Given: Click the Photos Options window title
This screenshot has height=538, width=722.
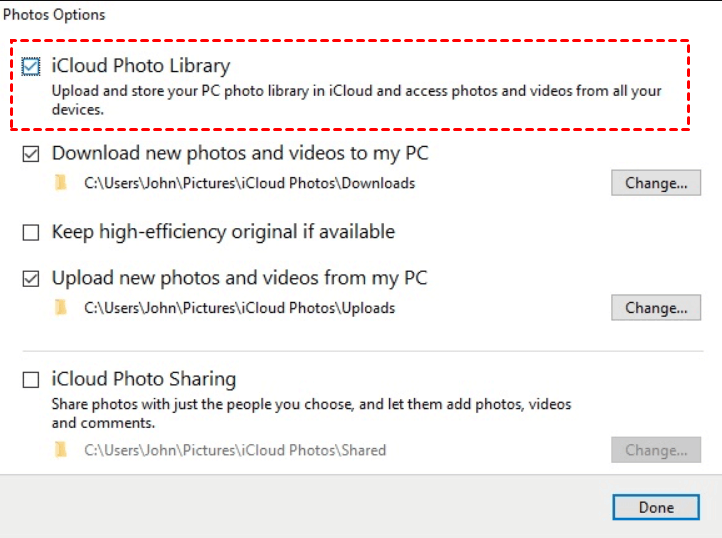Looking at the screenshot, I should coord(54,15).
